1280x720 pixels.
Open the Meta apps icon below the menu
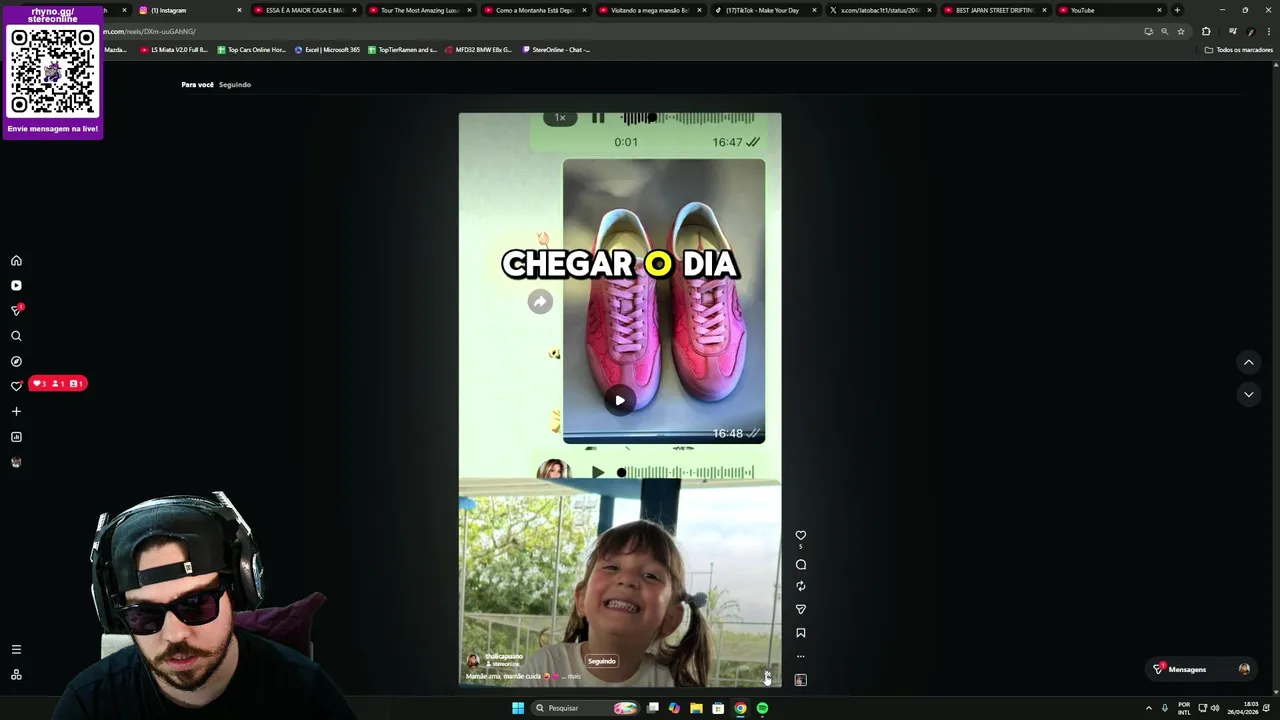(x=16, y=675)
